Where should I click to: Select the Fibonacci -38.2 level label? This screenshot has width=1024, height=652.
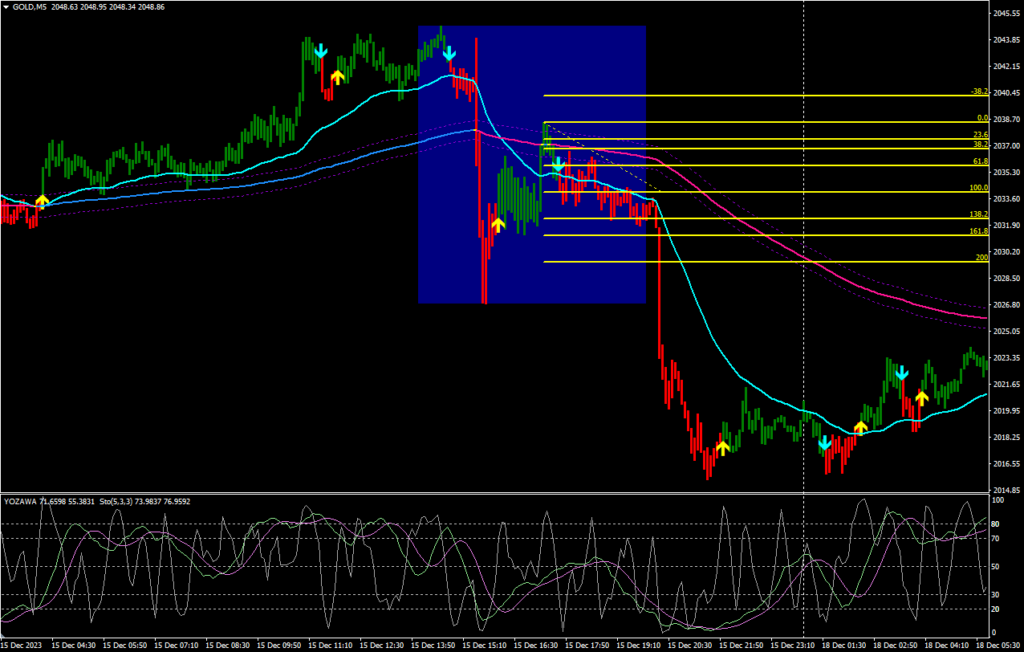tap(978, 91)
